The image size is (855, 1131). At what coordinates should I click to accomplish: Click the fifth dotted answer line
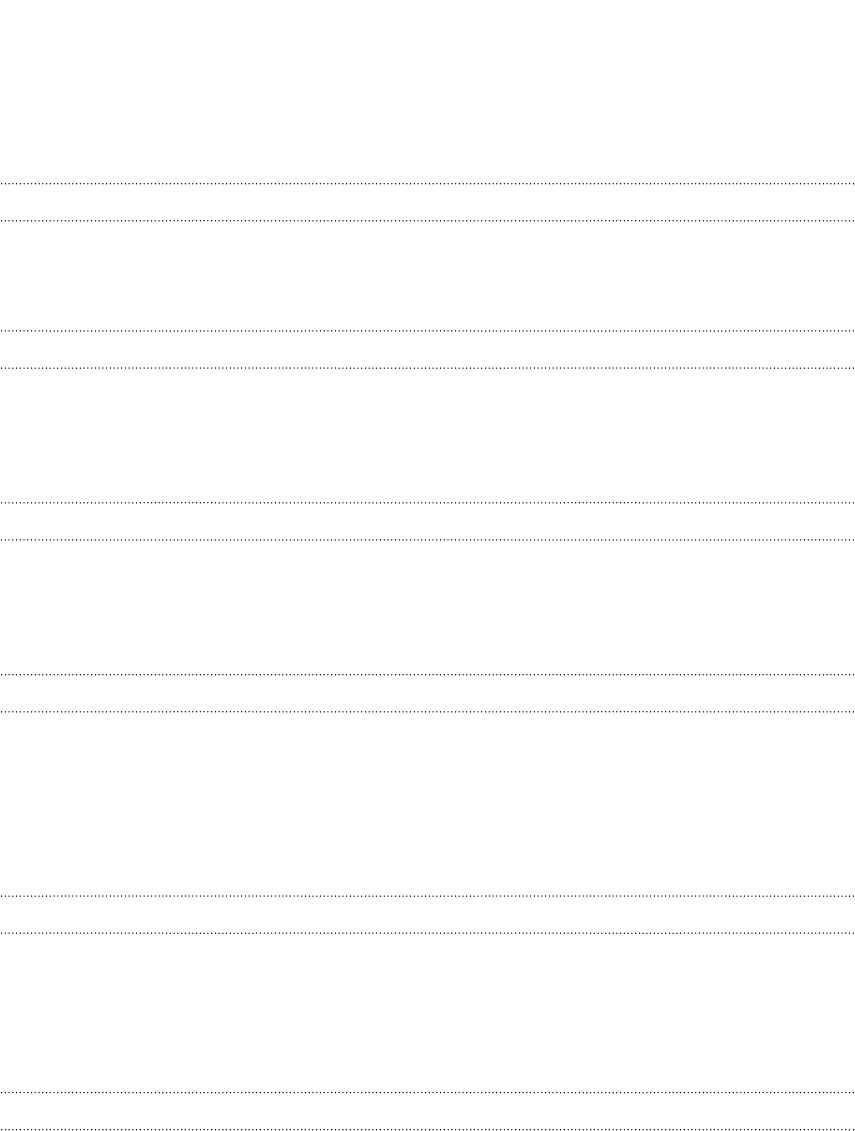(427, 502)
